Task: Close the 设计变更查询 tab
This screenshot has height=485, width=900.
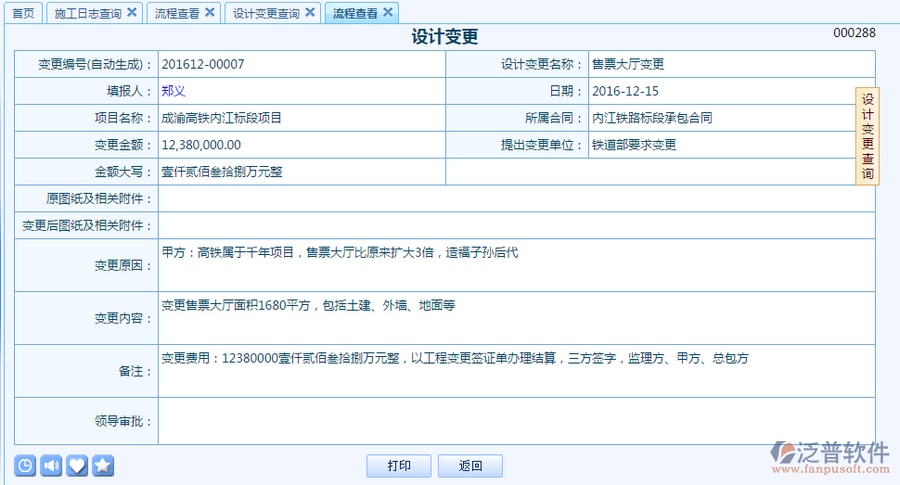Action: tap(309, 12)
